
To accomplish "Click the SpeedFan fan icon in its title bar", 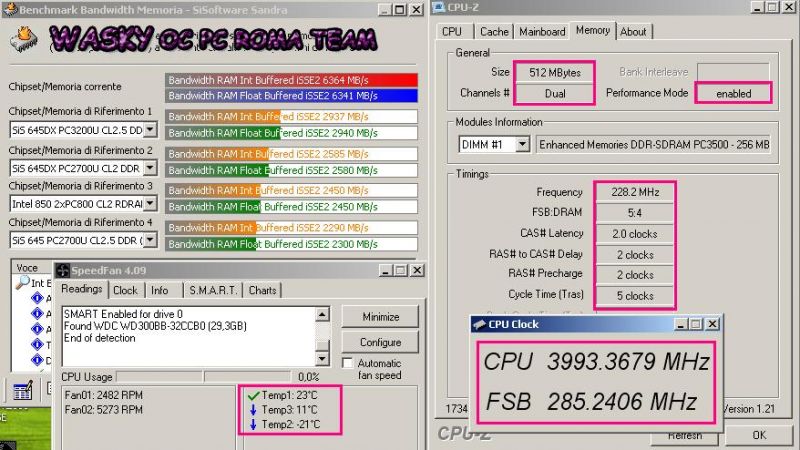I will pos(62,270).
